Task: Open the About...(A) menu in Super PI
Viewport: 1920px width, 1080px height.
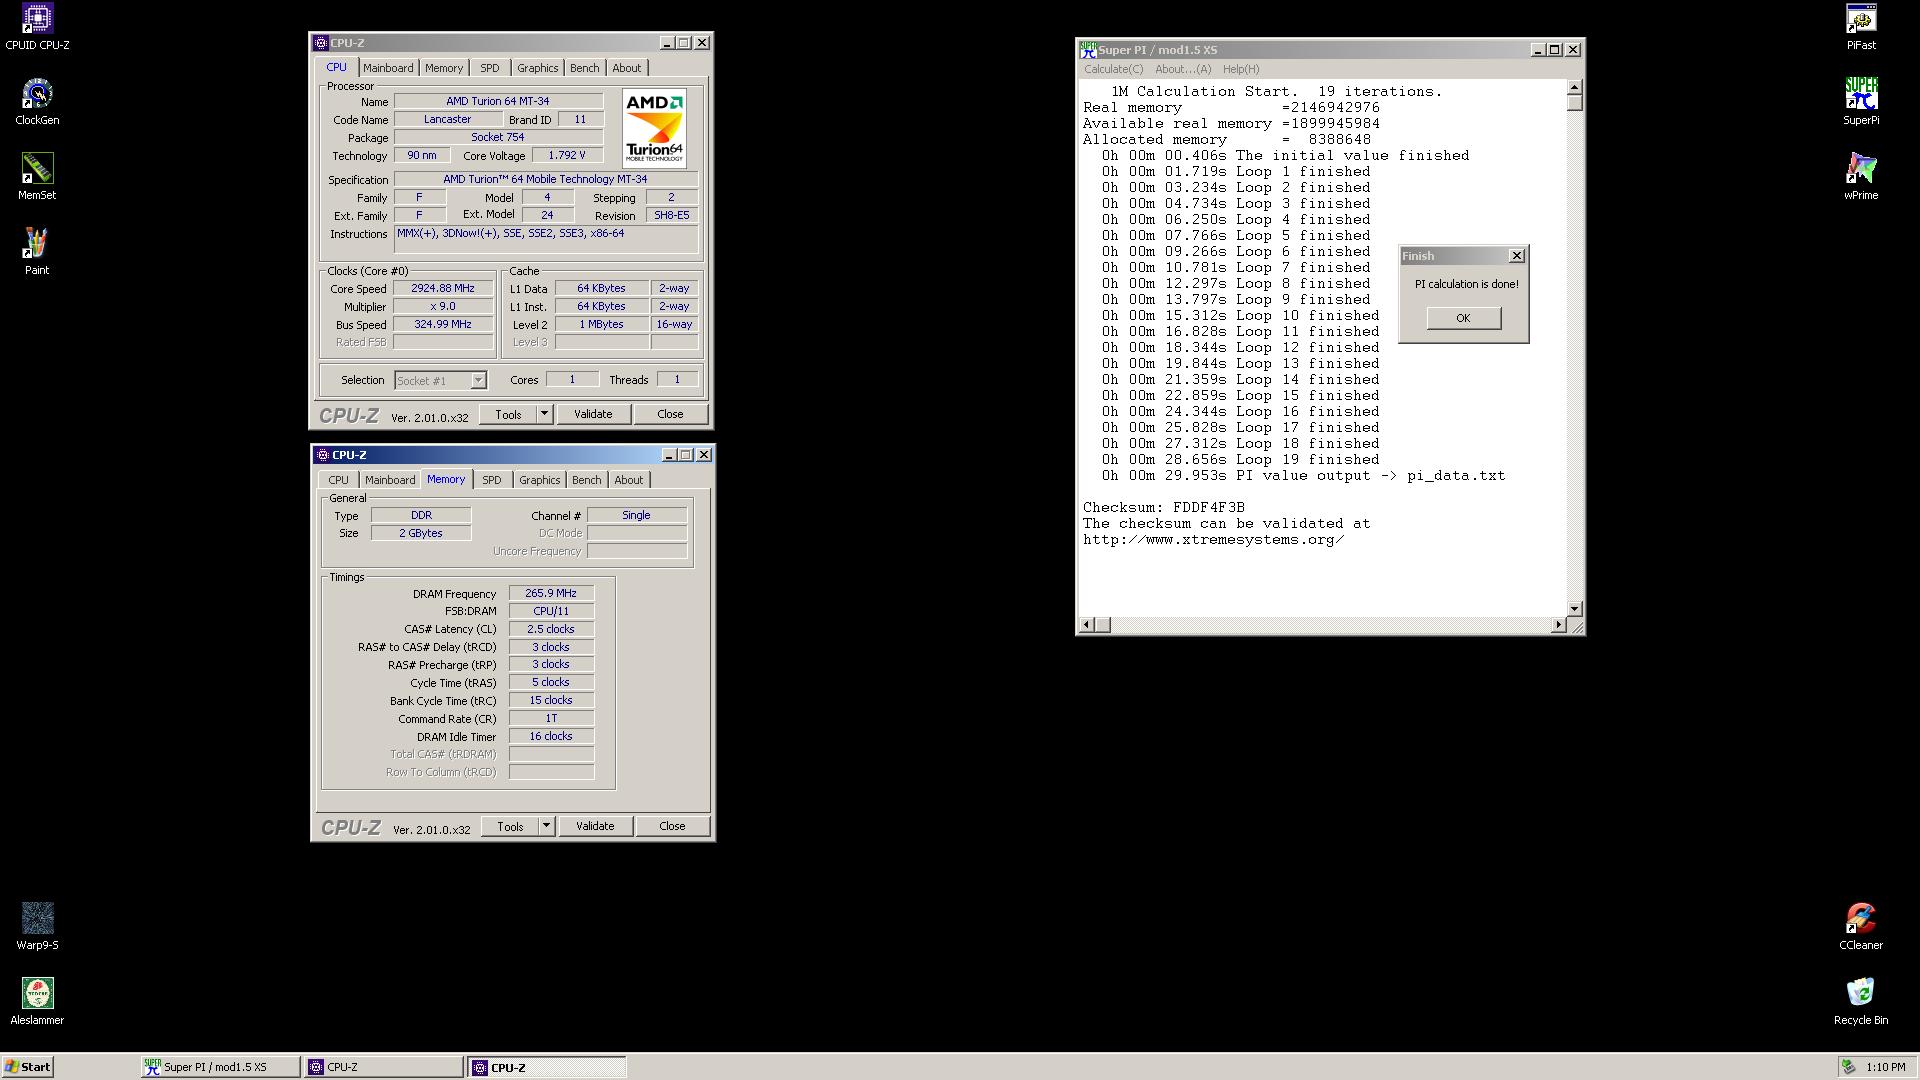Action: [x=1183, y=69]
